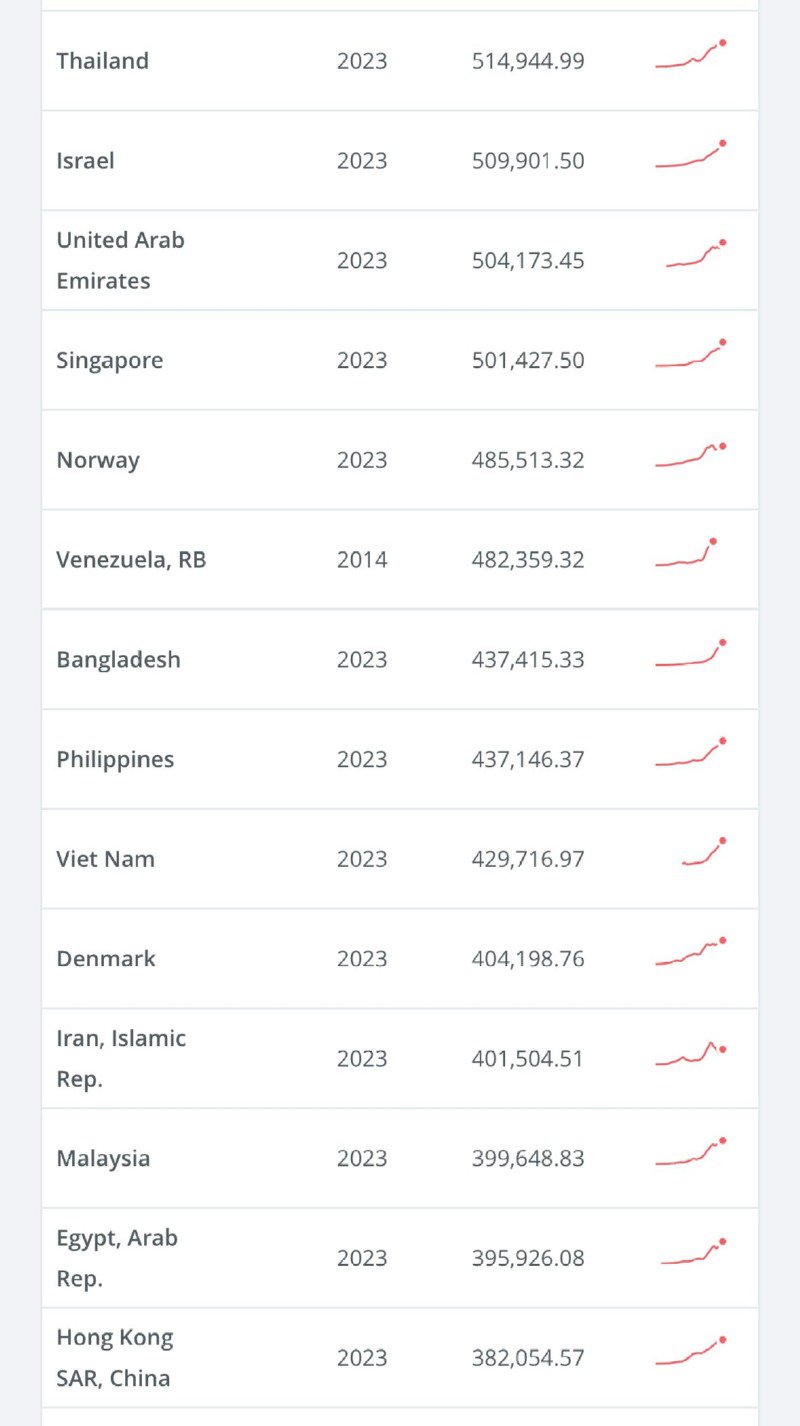Click the Iran, Islamic Rep. sparkline chart
The image size is (800, 1426).
[690, 1055]
